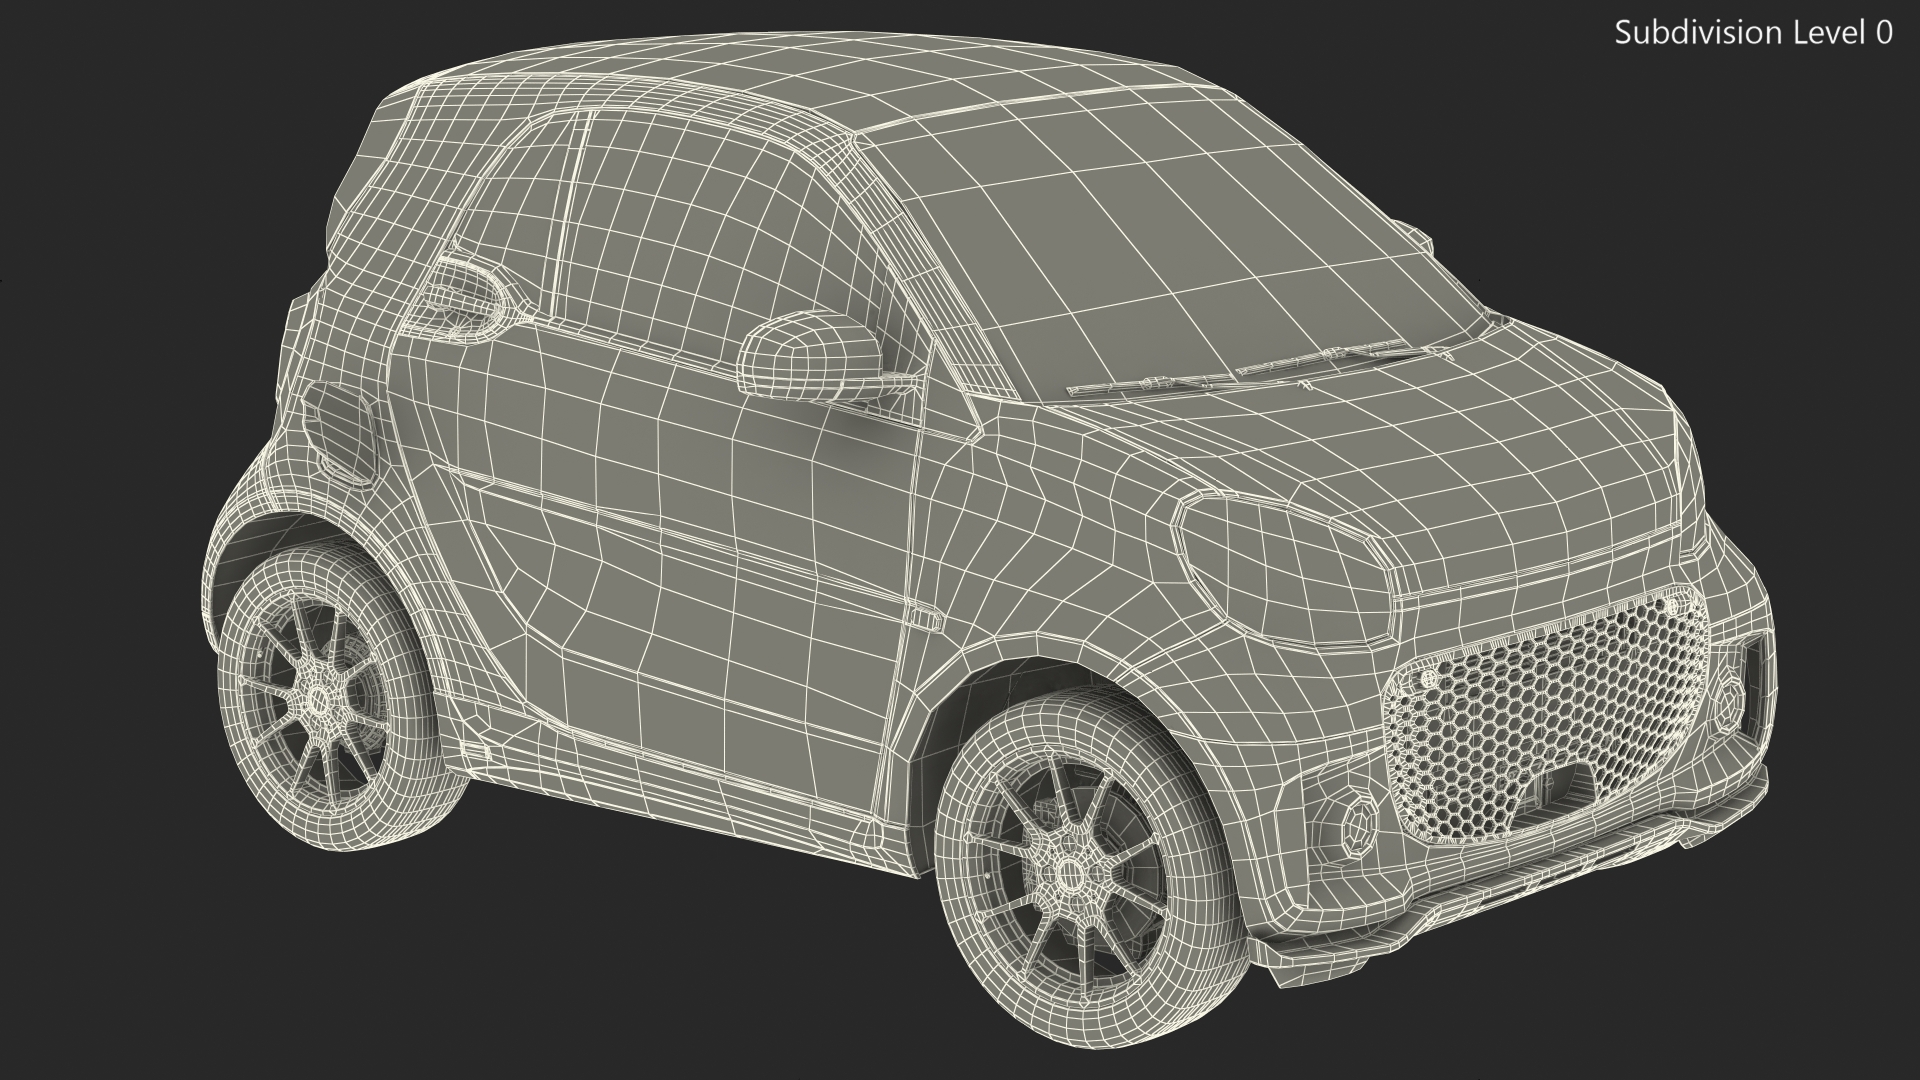This screenshot has height=1080, width=1920.
Task: Click the 'Subdivision Level 0' label
Action: (x=1754, y=33)
